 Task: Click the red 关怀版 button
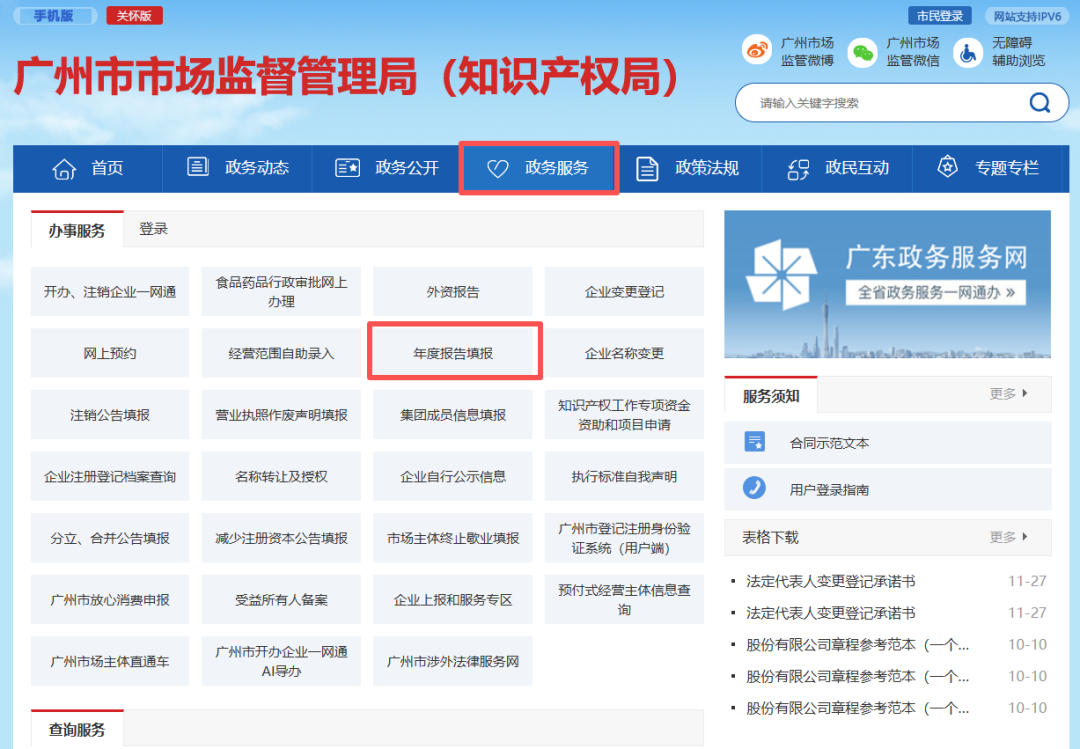[x=134, y=16]
